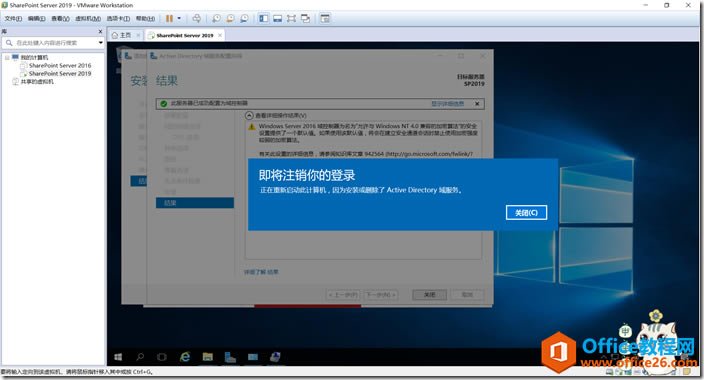Open the Windows Start button in VM

coord(118,357)
